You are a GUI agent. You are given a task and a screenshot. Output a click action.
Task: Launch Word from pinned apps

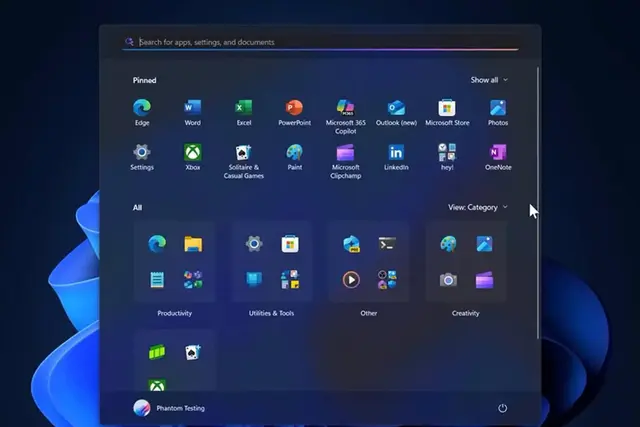click(x=192, y=112)
